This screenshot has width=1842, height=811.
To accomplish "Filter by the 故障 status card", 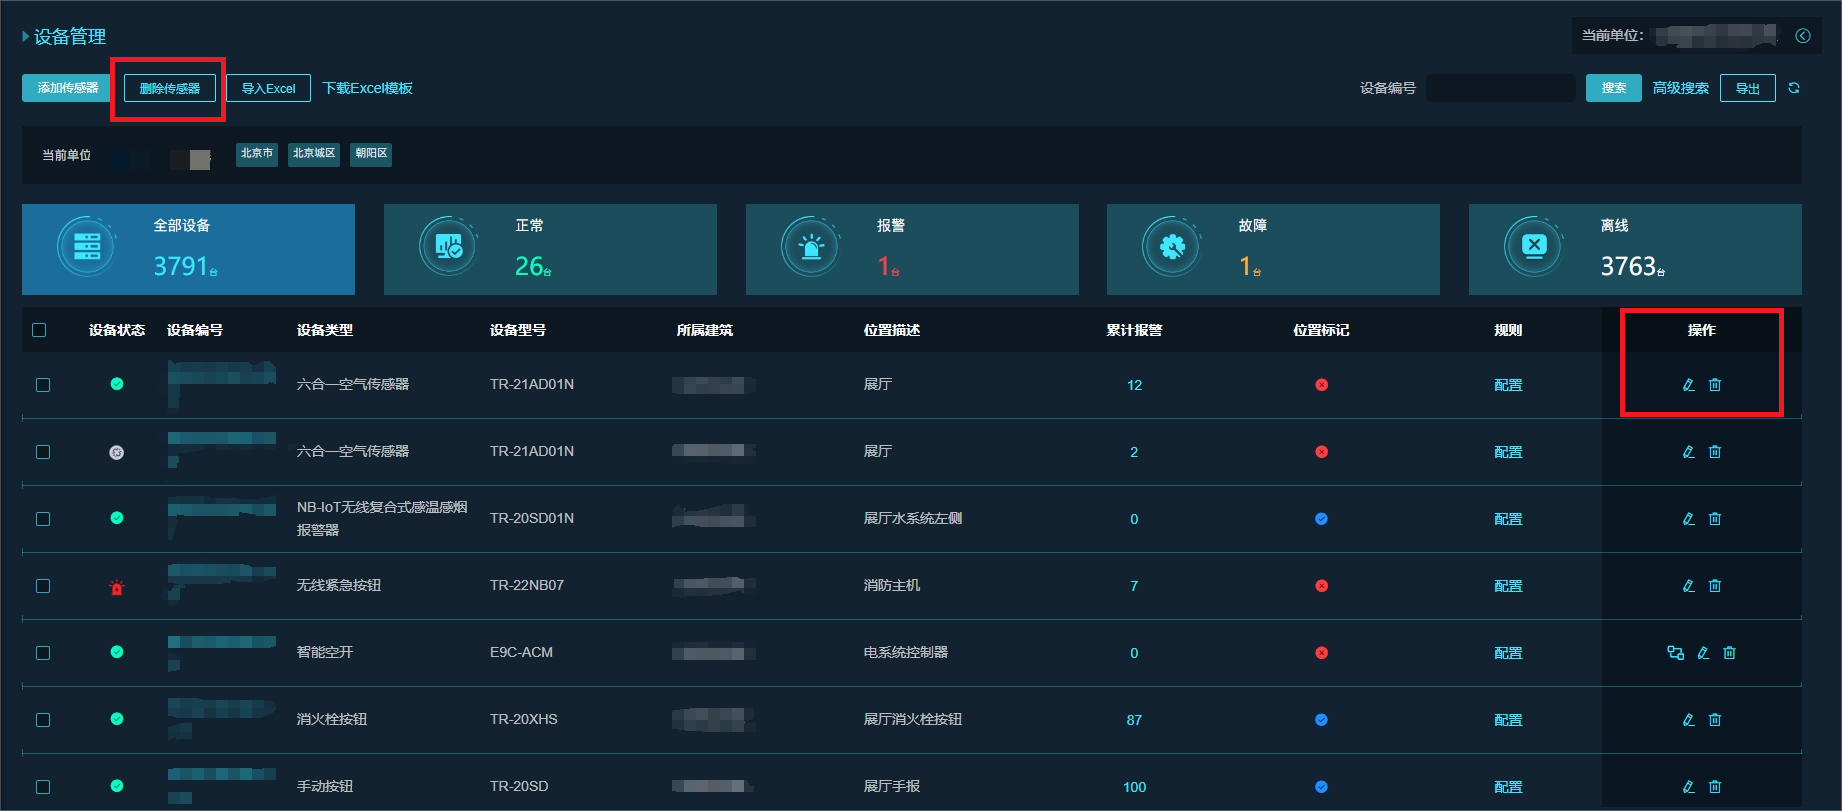I will 1273,249.
